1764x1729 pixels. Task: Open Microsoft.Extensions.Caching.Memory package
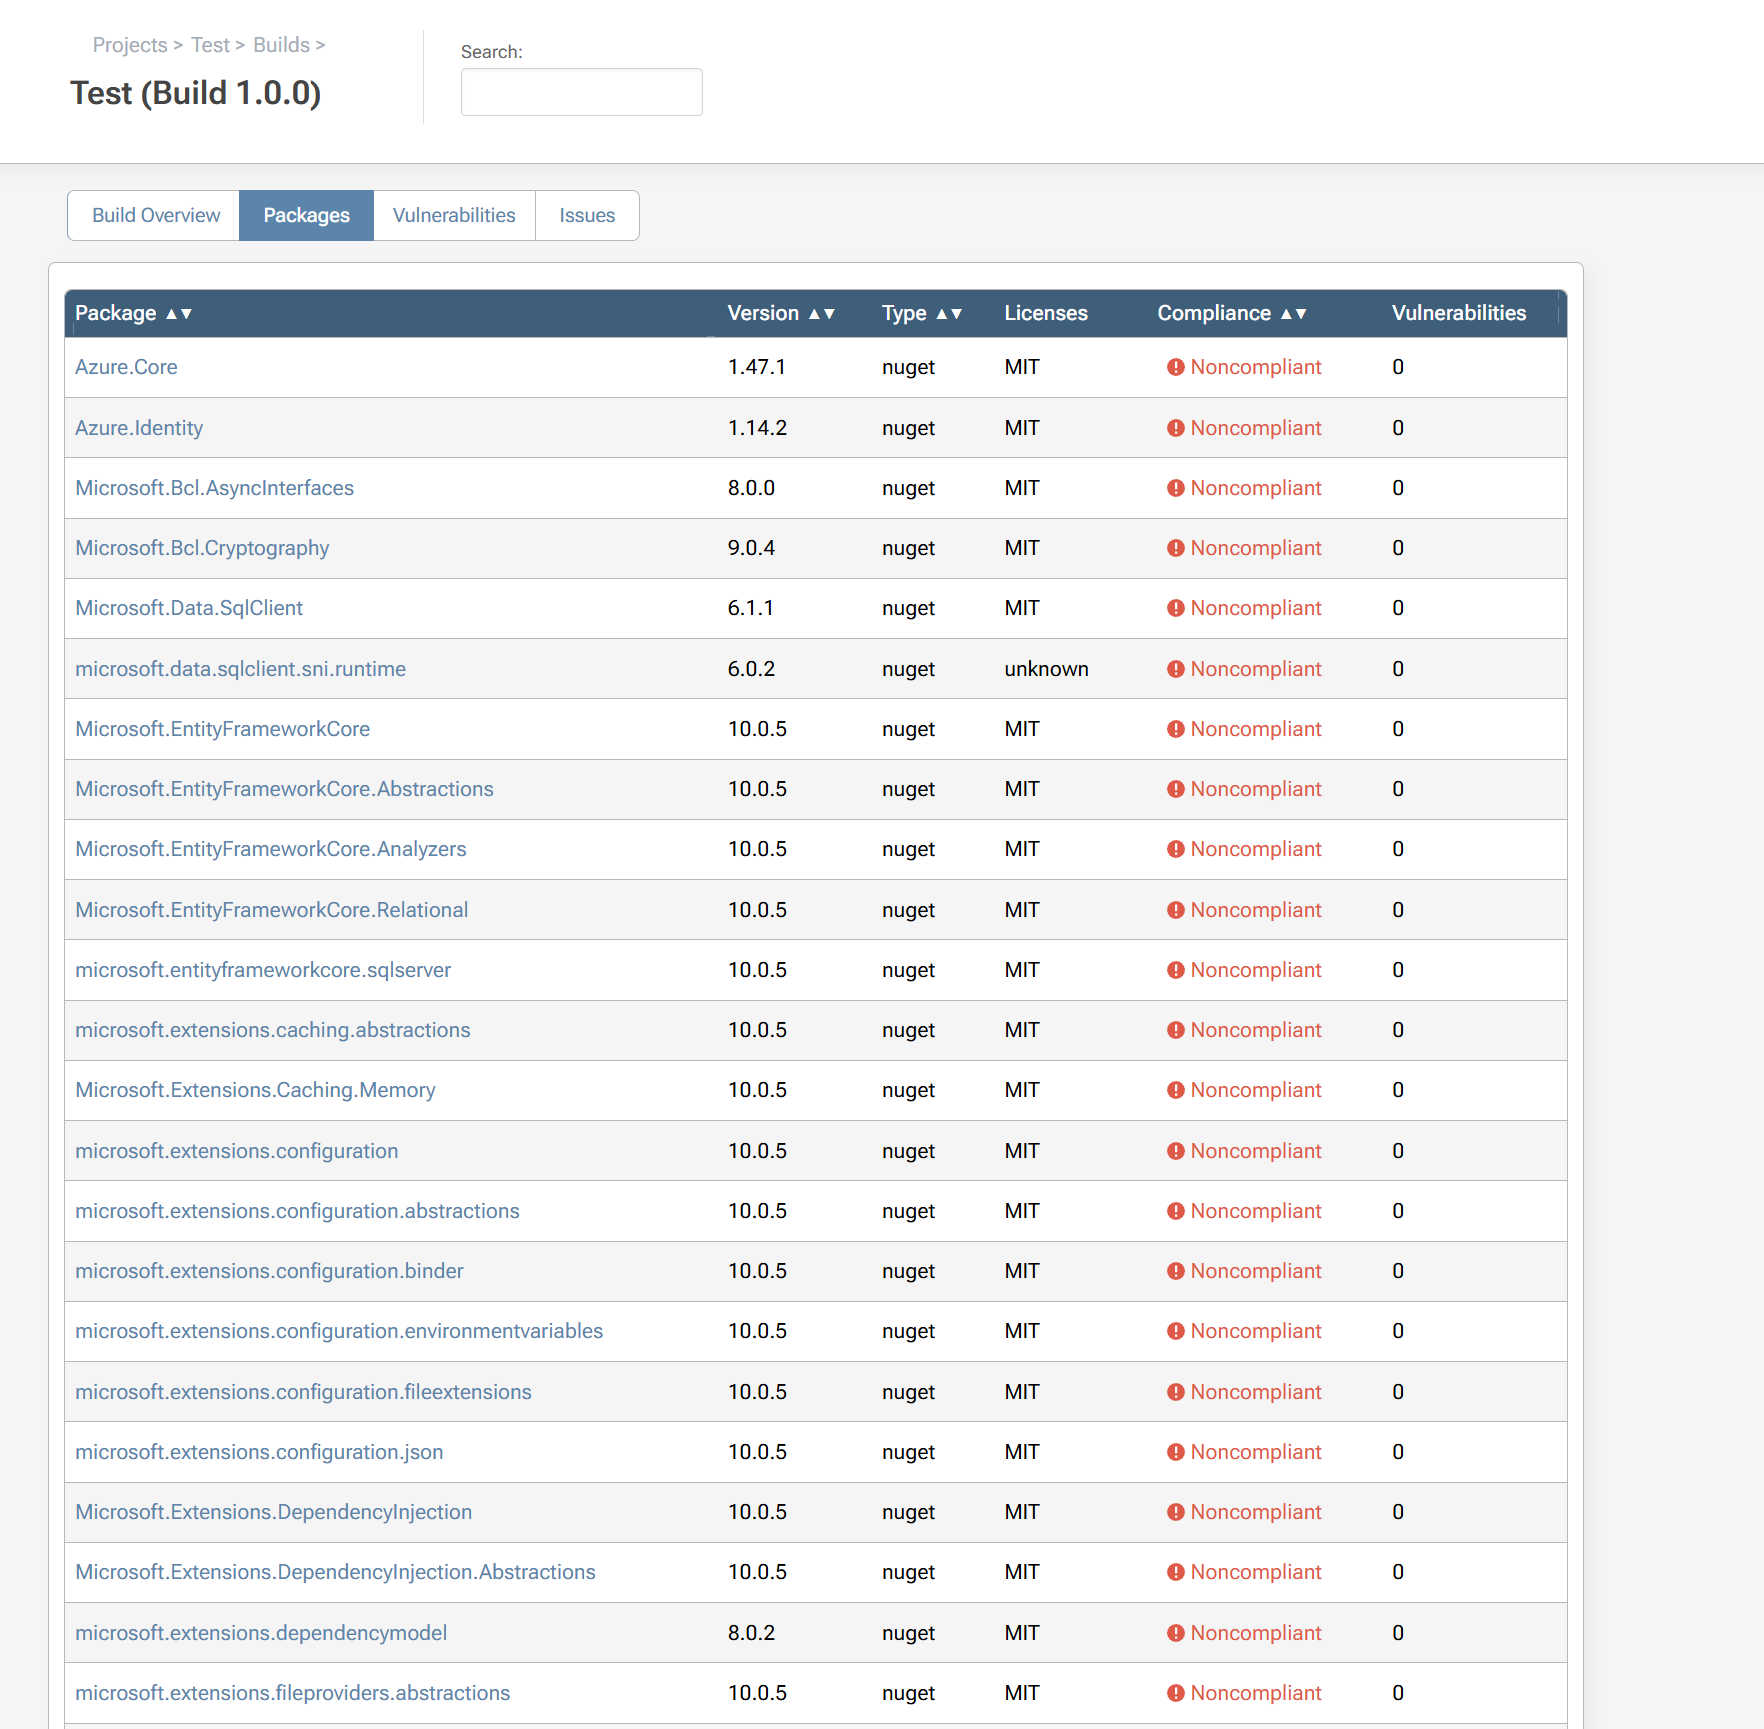[x=256, y=1090]
